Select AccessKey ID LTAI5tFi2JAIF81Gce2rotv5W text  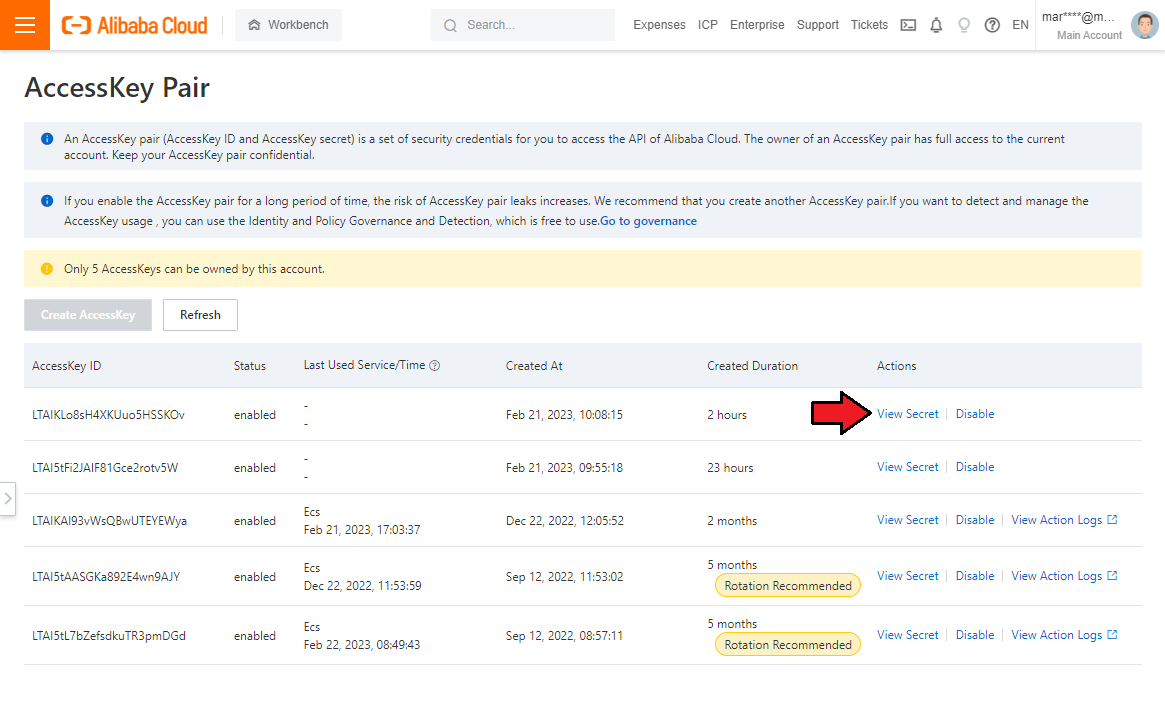[105, 468]
